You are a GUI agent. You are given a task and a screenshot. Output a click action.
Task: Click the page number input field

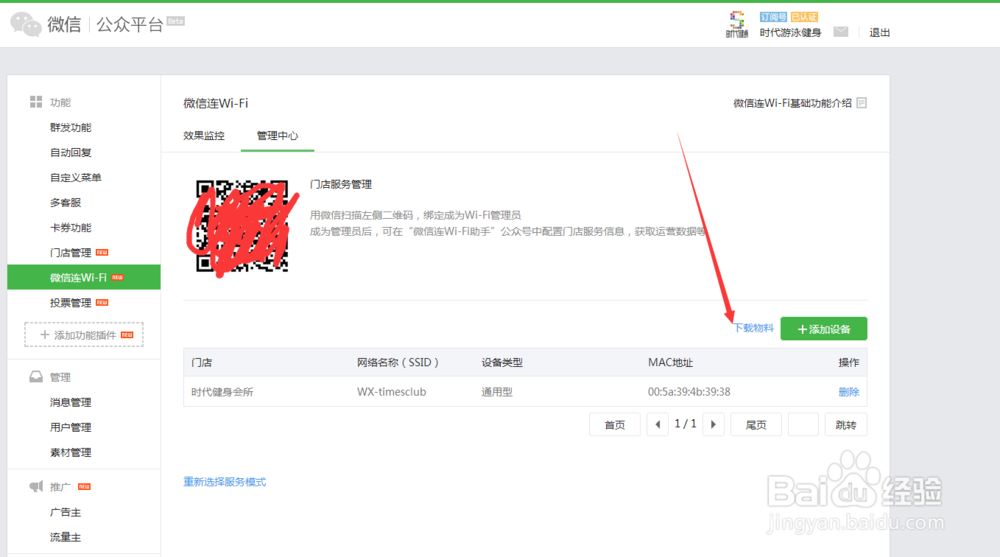point(803,424)
